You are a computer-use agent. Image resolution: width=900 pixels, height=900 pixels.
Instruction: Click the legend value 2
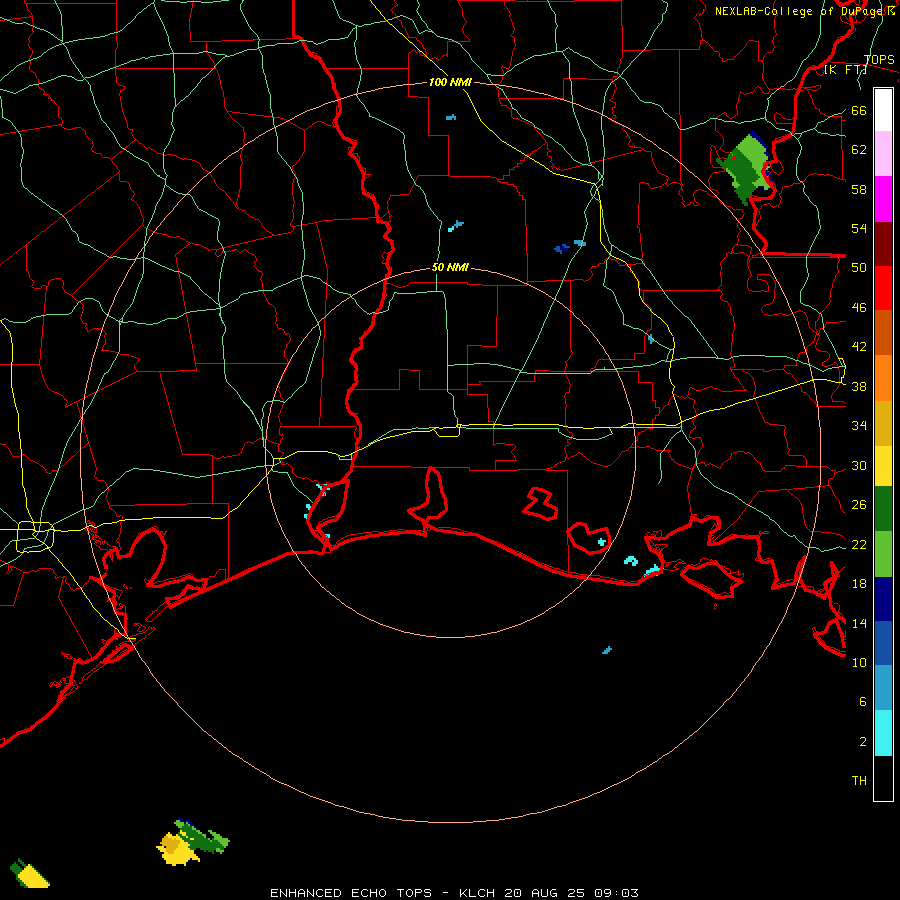[x=862, y=741]
